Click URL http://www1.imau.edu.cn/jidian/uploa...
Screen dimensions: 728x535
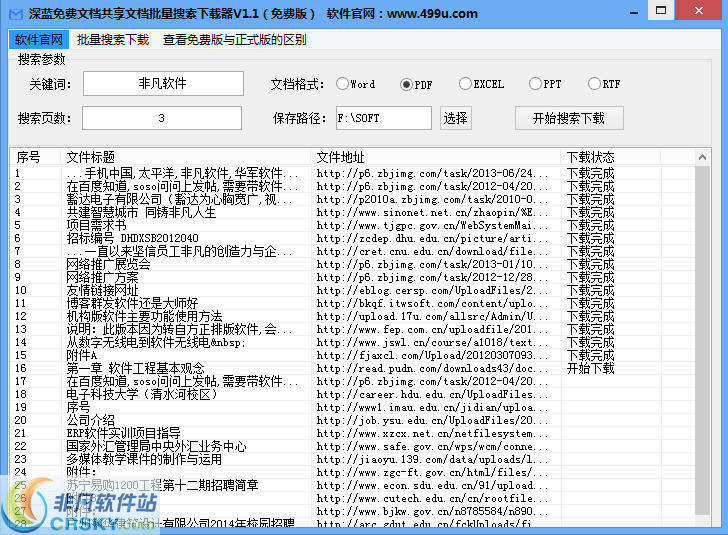[432, 408]
